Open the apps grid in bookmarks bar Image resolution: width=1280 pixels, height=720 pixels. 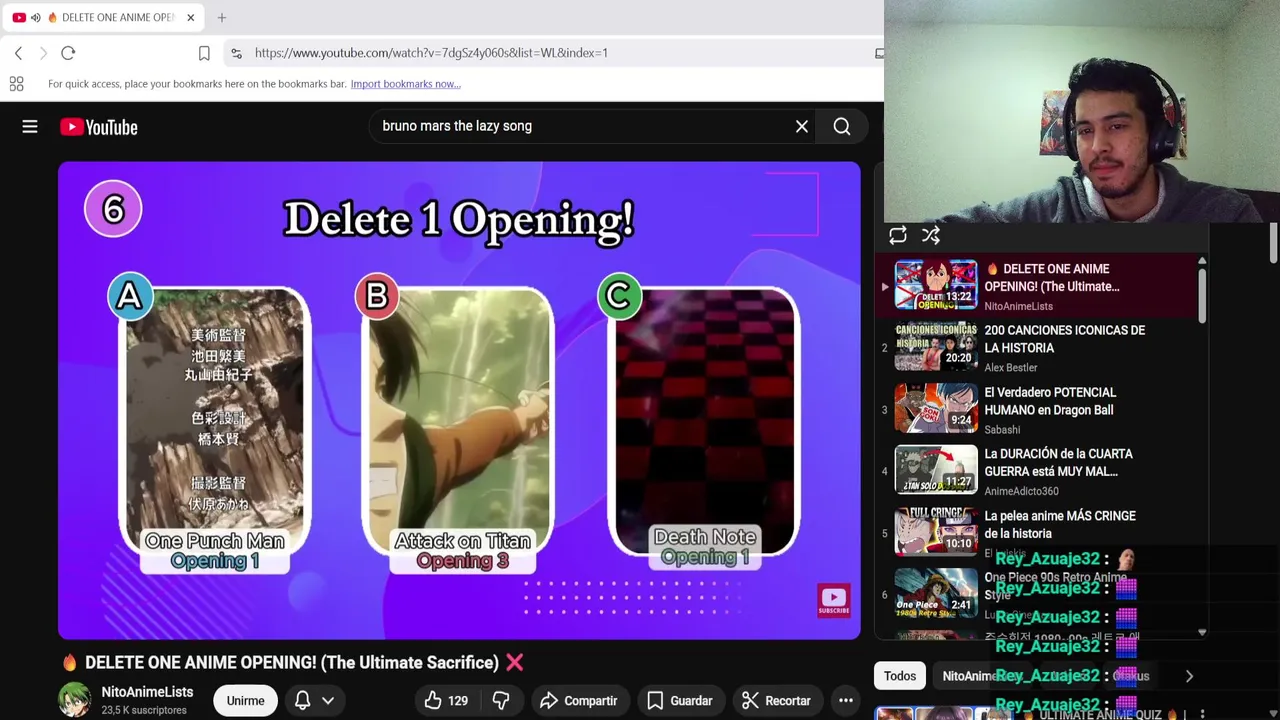(x=16, y=84)
